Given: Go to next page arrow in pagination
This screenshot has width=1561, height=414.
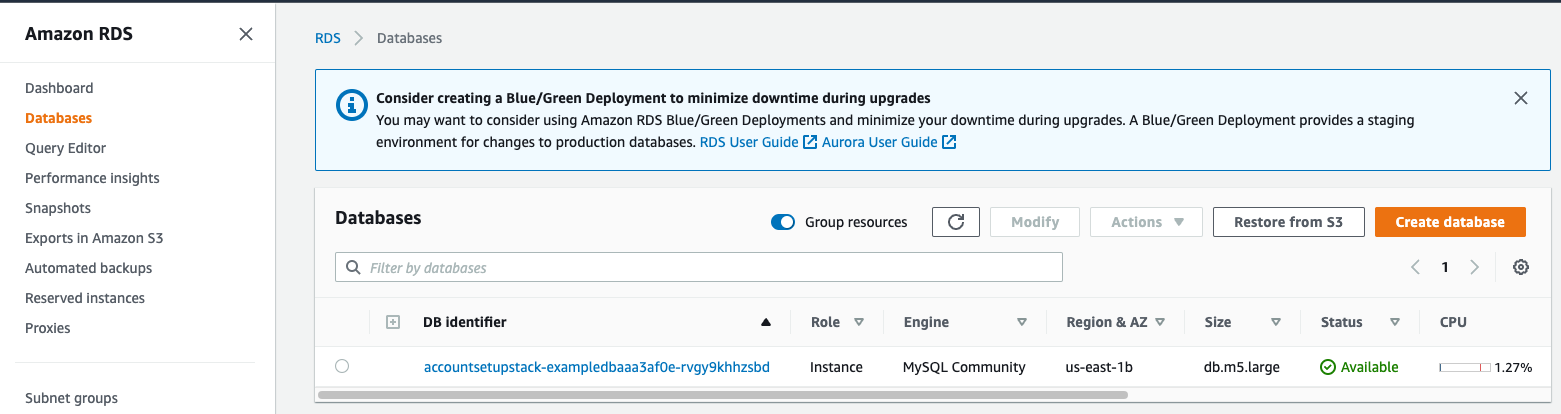Looking at the screenshot, I should pos(1474,267).
